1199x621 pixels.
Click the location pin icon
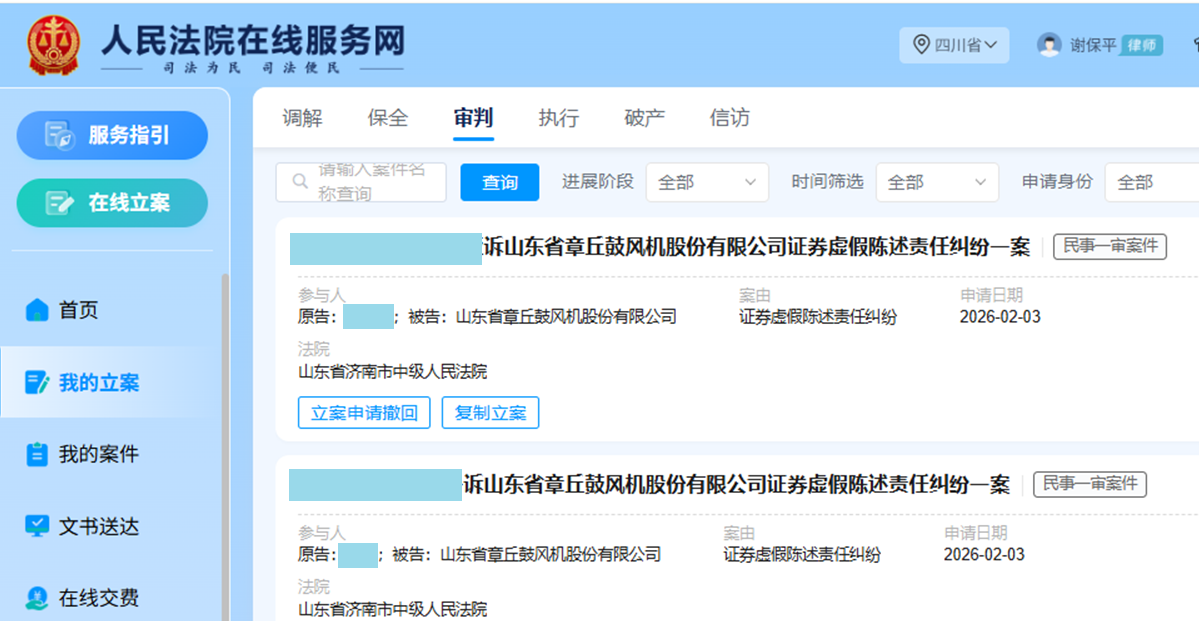921,45
